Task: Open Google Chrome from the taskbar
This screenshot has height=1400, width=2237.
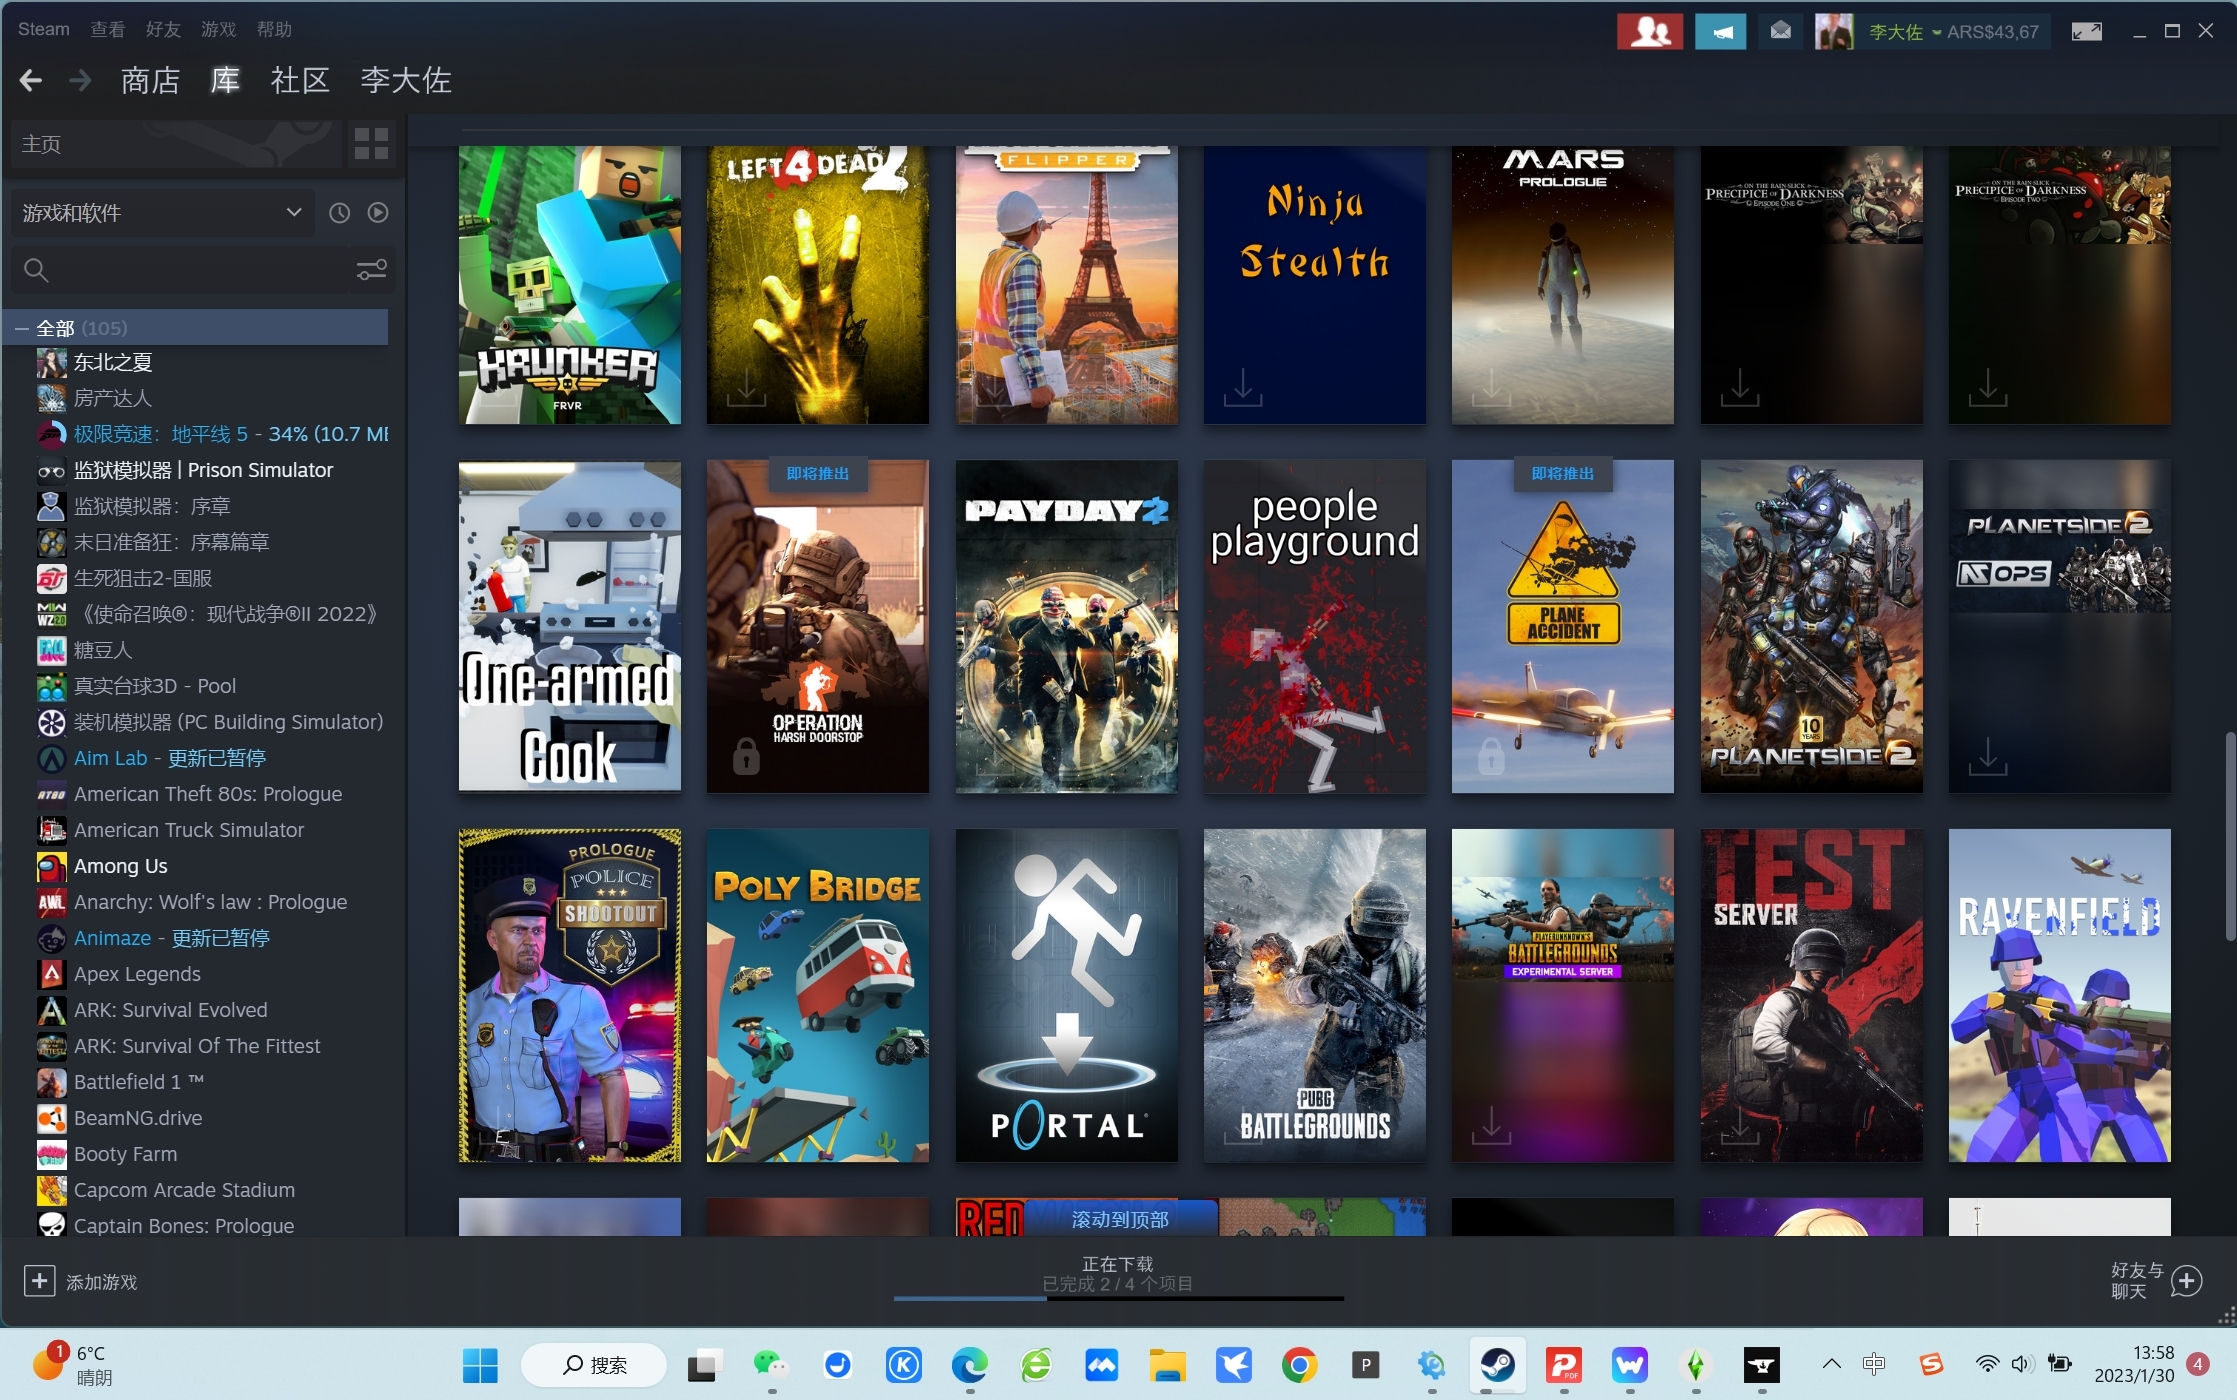Action: pyautogui.click(x=1299, y=1365)
